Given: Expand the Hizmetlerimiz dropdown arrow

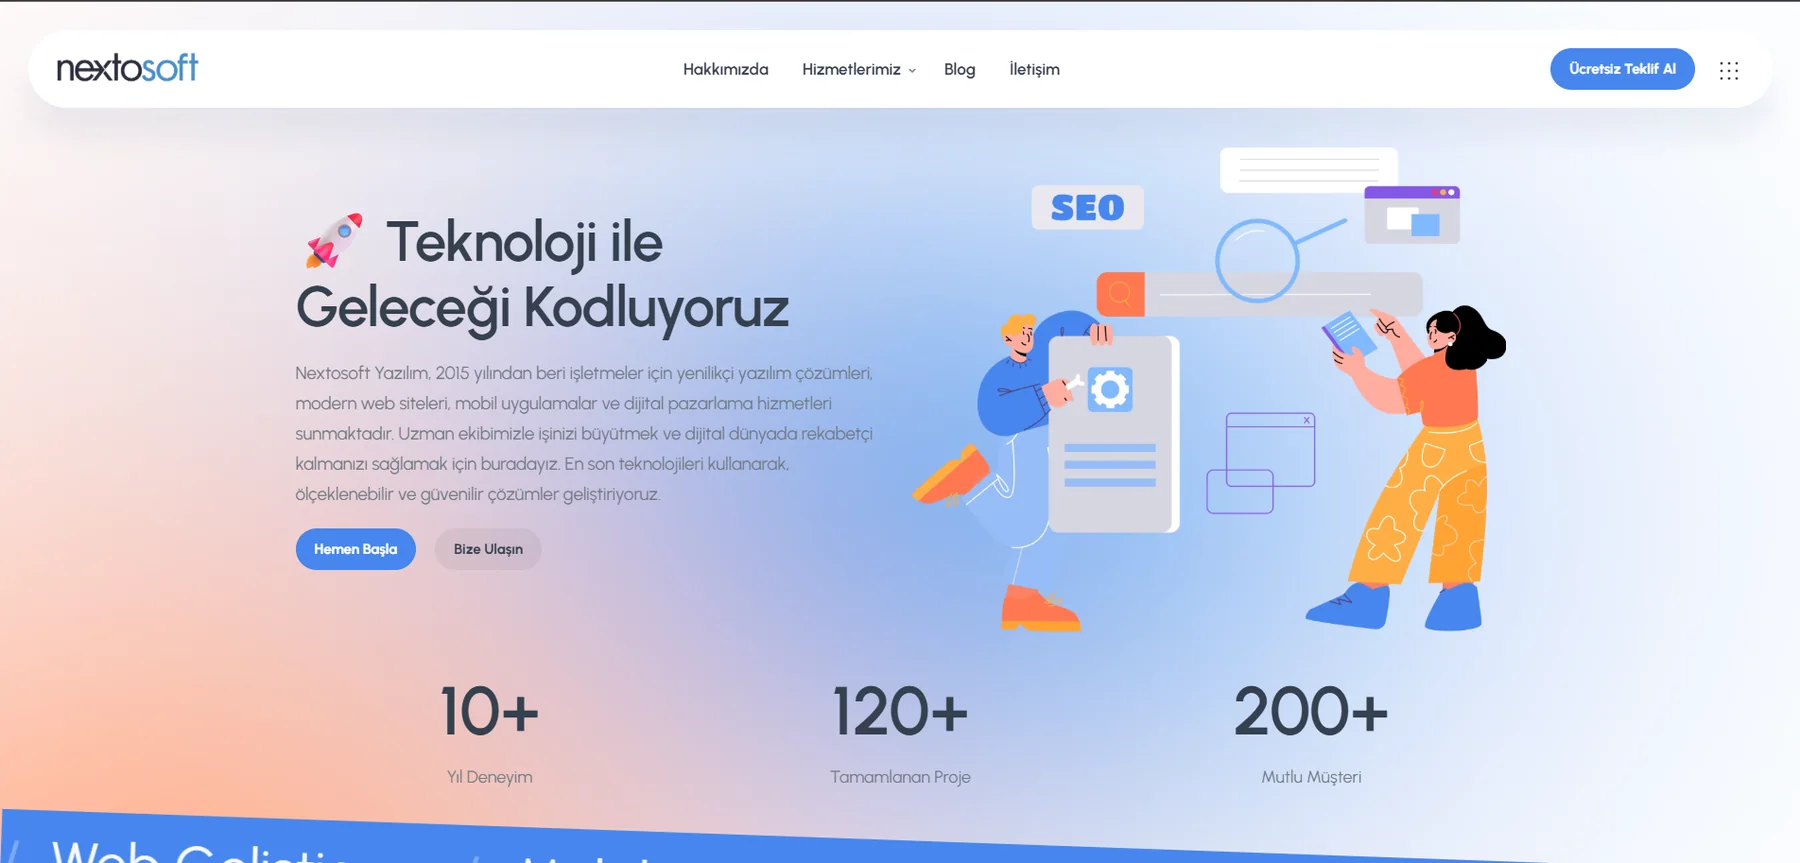Looking at the screenshot, I should tap(912, 70).
